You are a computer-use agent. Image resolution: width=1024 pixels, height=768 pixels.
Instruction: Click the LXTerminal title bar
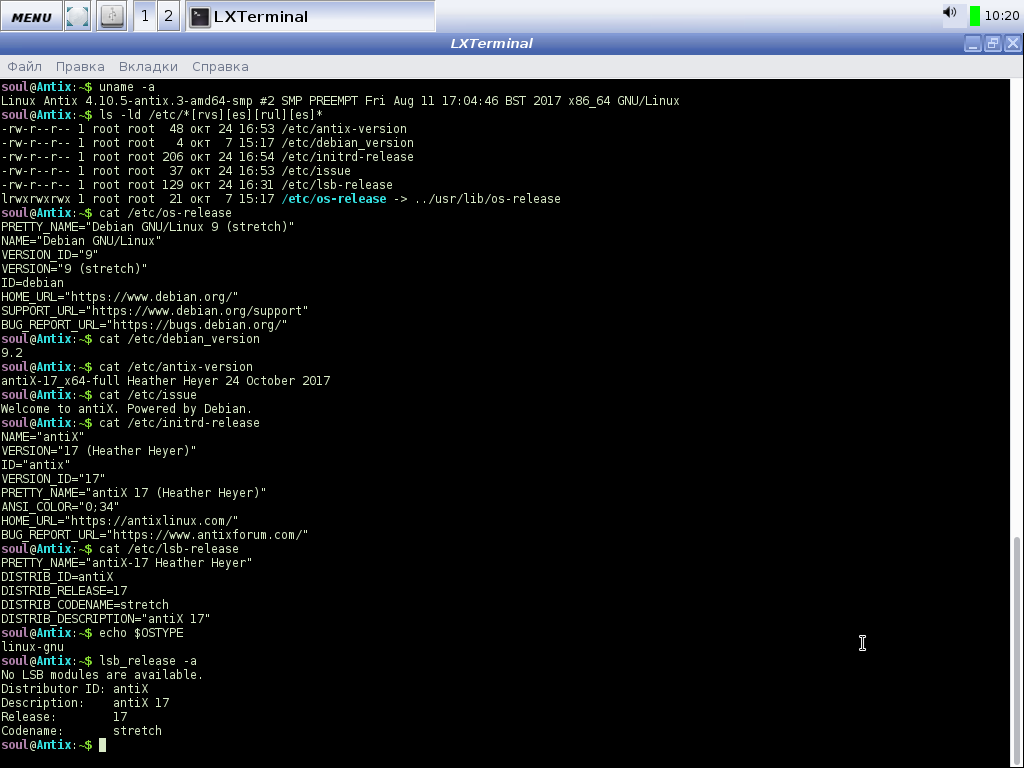491,44
